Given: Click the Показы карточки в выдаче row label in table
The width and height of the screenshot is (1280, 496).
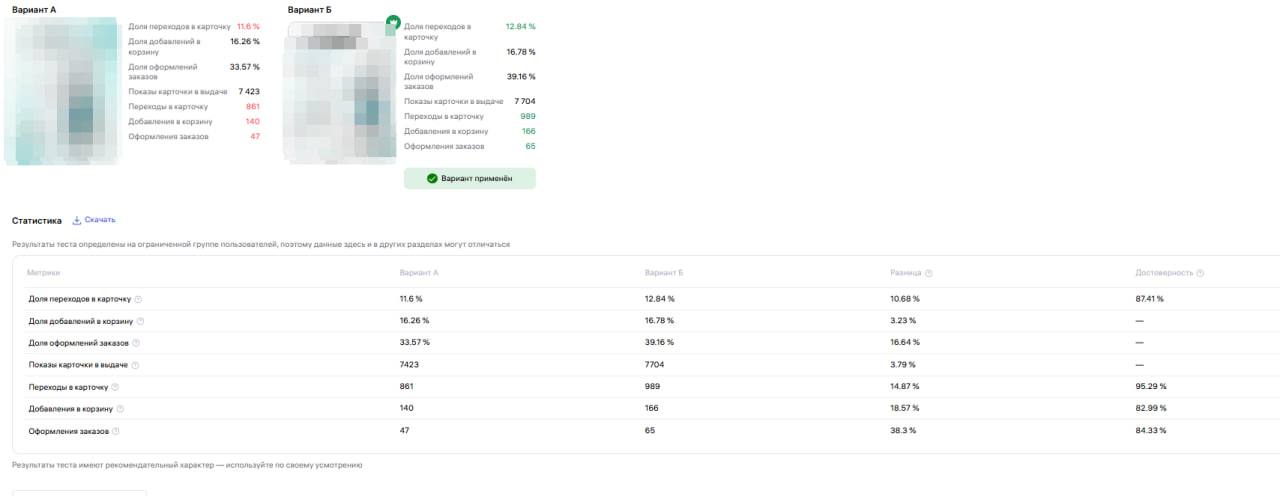Looking at the screenshot, I should 78,365.
